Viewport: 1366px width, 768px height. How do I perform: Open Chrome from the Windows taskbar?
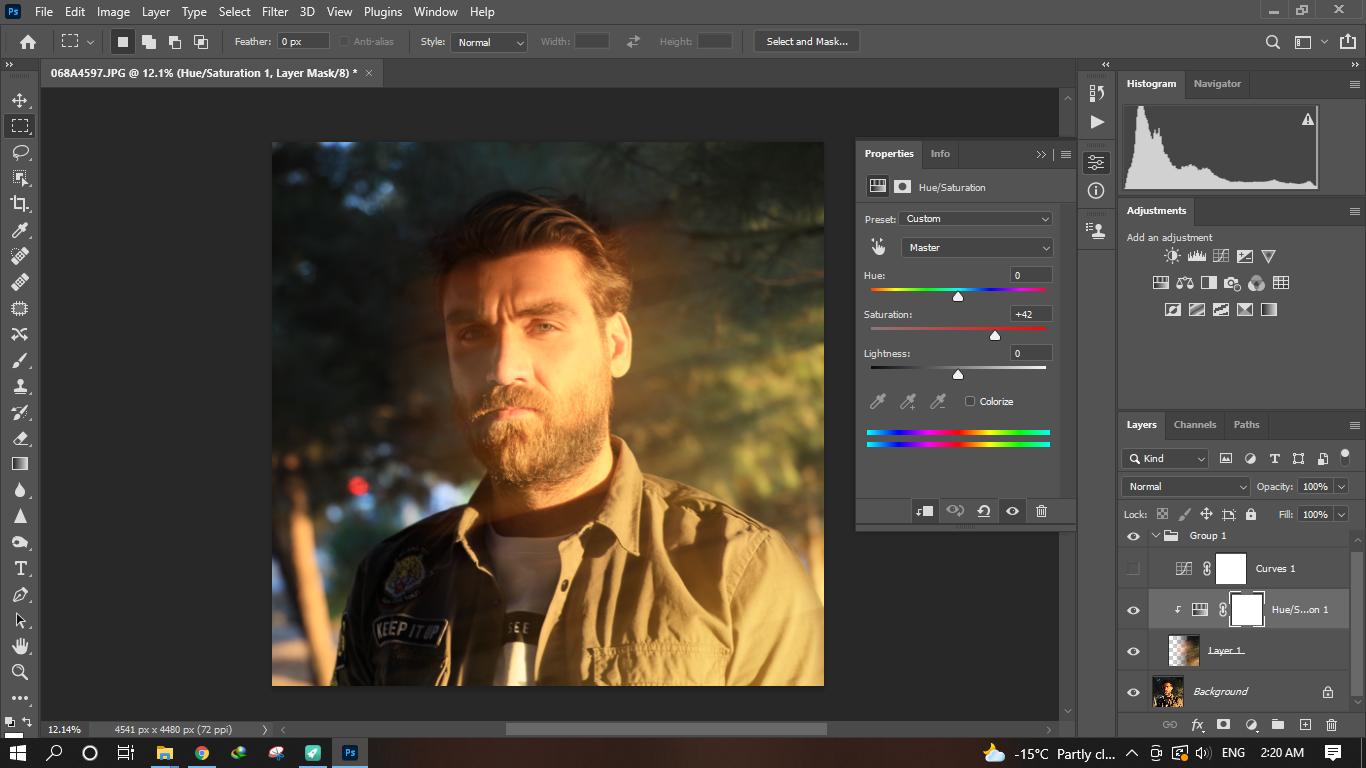coord(202,753)
